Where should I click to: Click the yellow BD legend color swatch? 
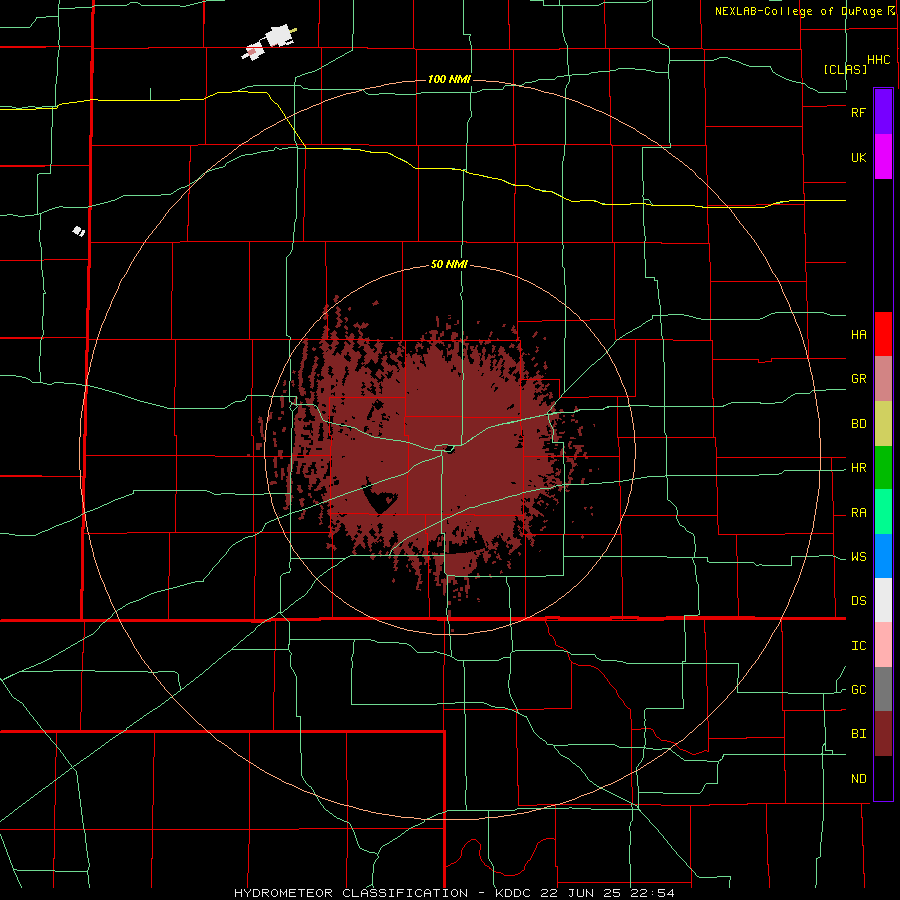click(883, 424)
